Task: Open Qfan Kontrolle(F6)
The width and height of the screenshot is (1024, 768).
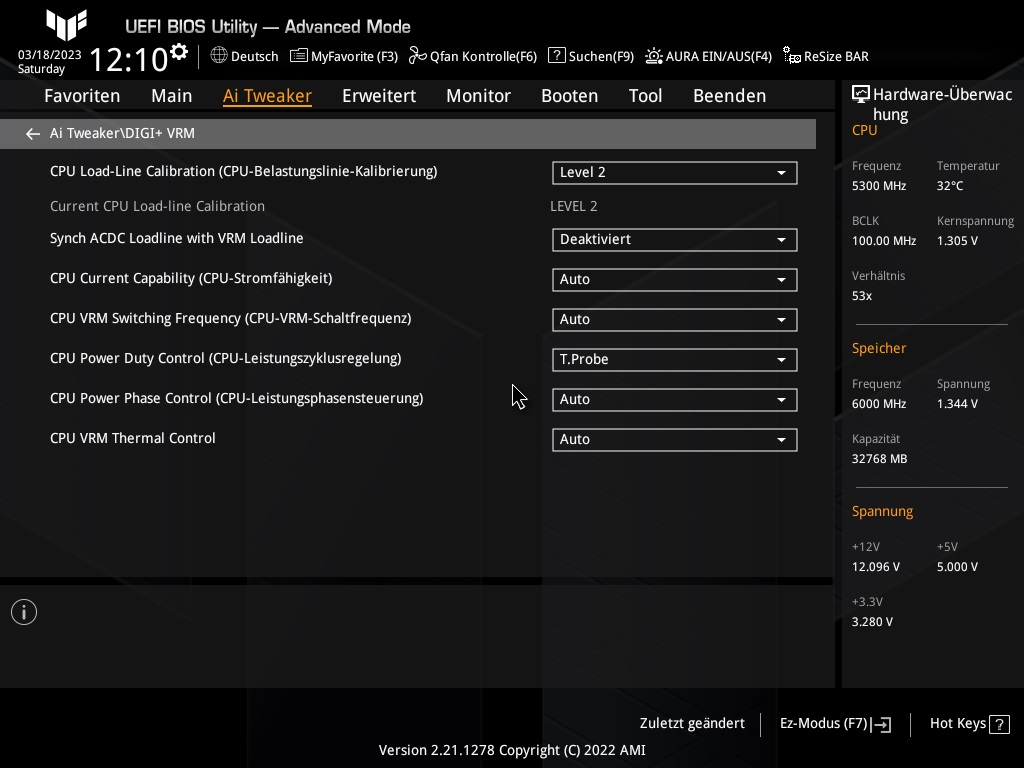Action: pos(473,56)
